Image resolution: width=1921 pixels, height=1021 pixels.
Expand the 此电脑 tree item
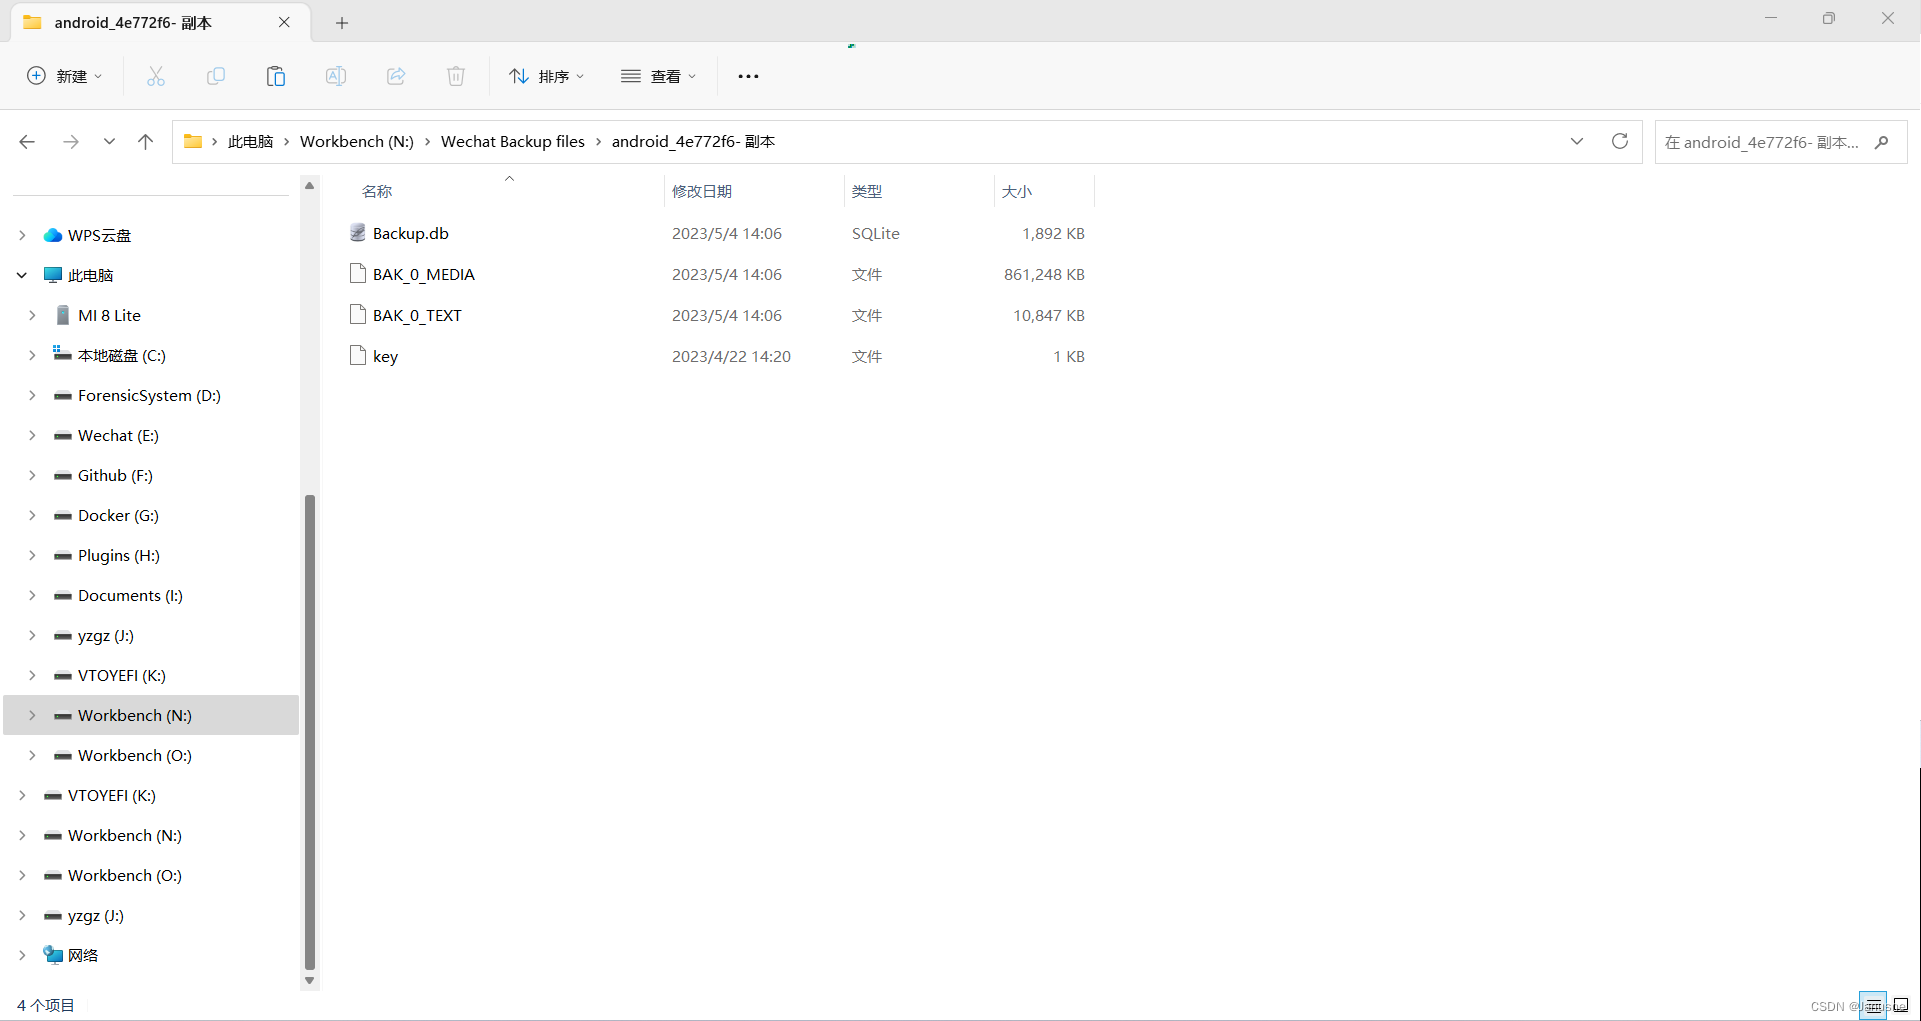21,274
